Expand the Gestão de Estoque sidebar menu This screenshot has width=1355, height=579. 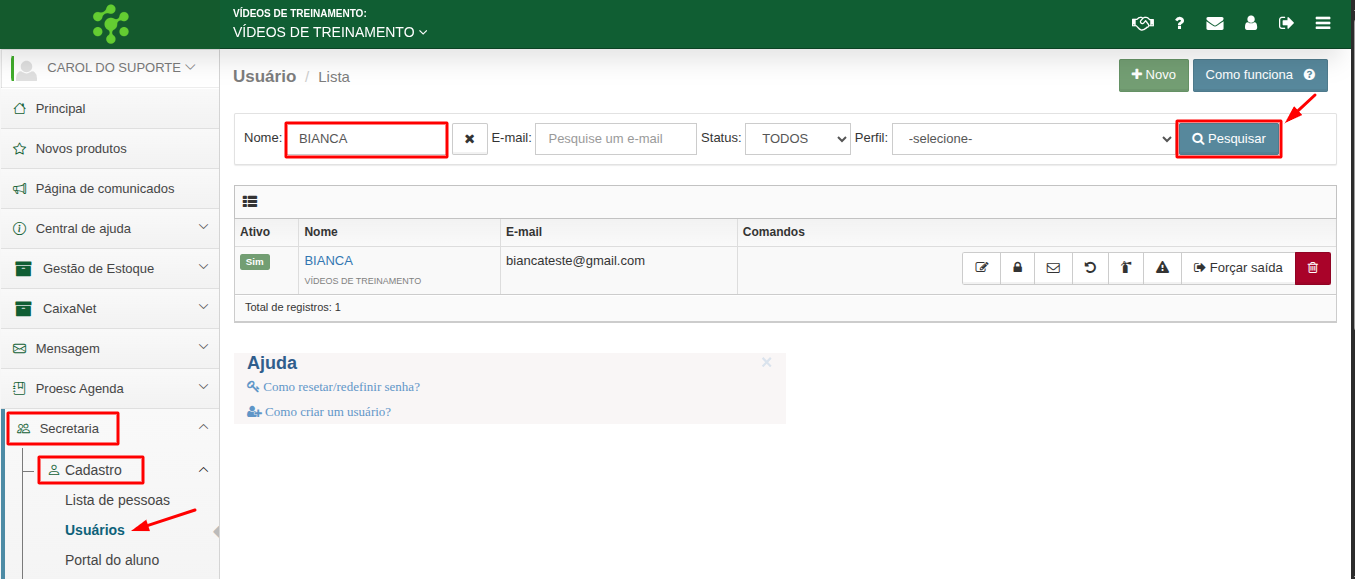[x=110, y=268]
